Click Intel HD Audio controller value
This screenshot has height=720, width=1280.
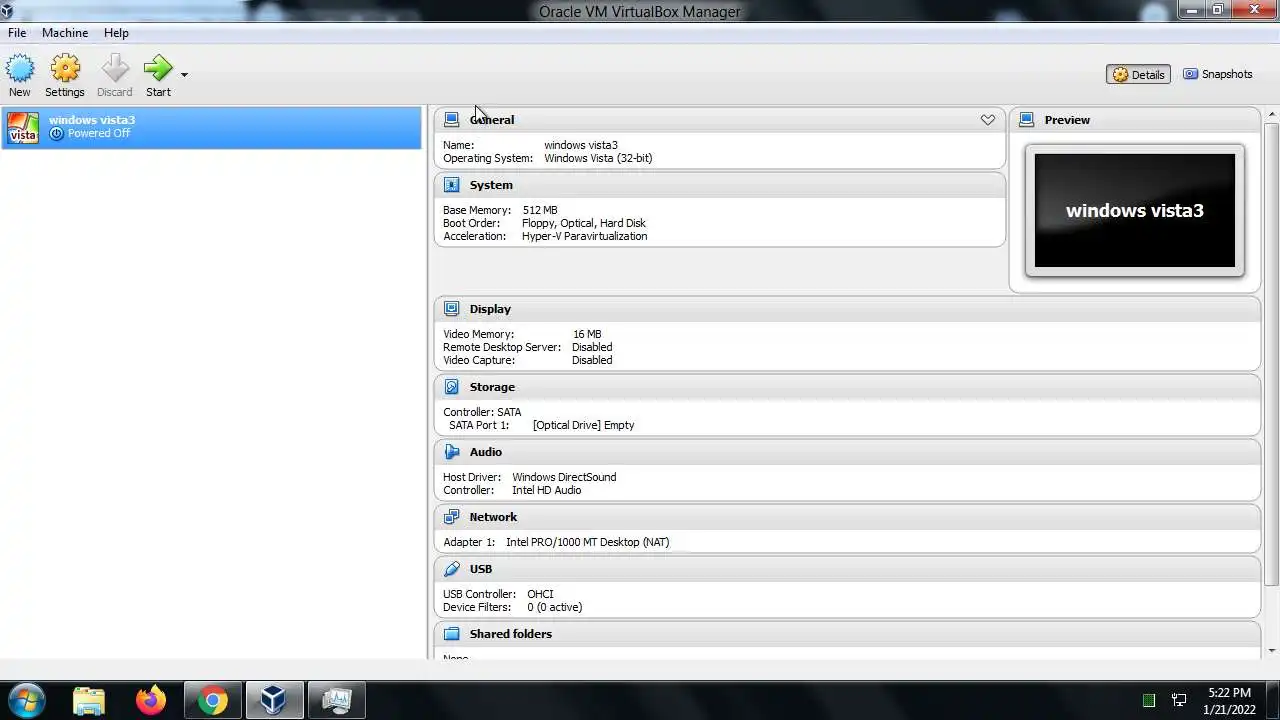546,490
